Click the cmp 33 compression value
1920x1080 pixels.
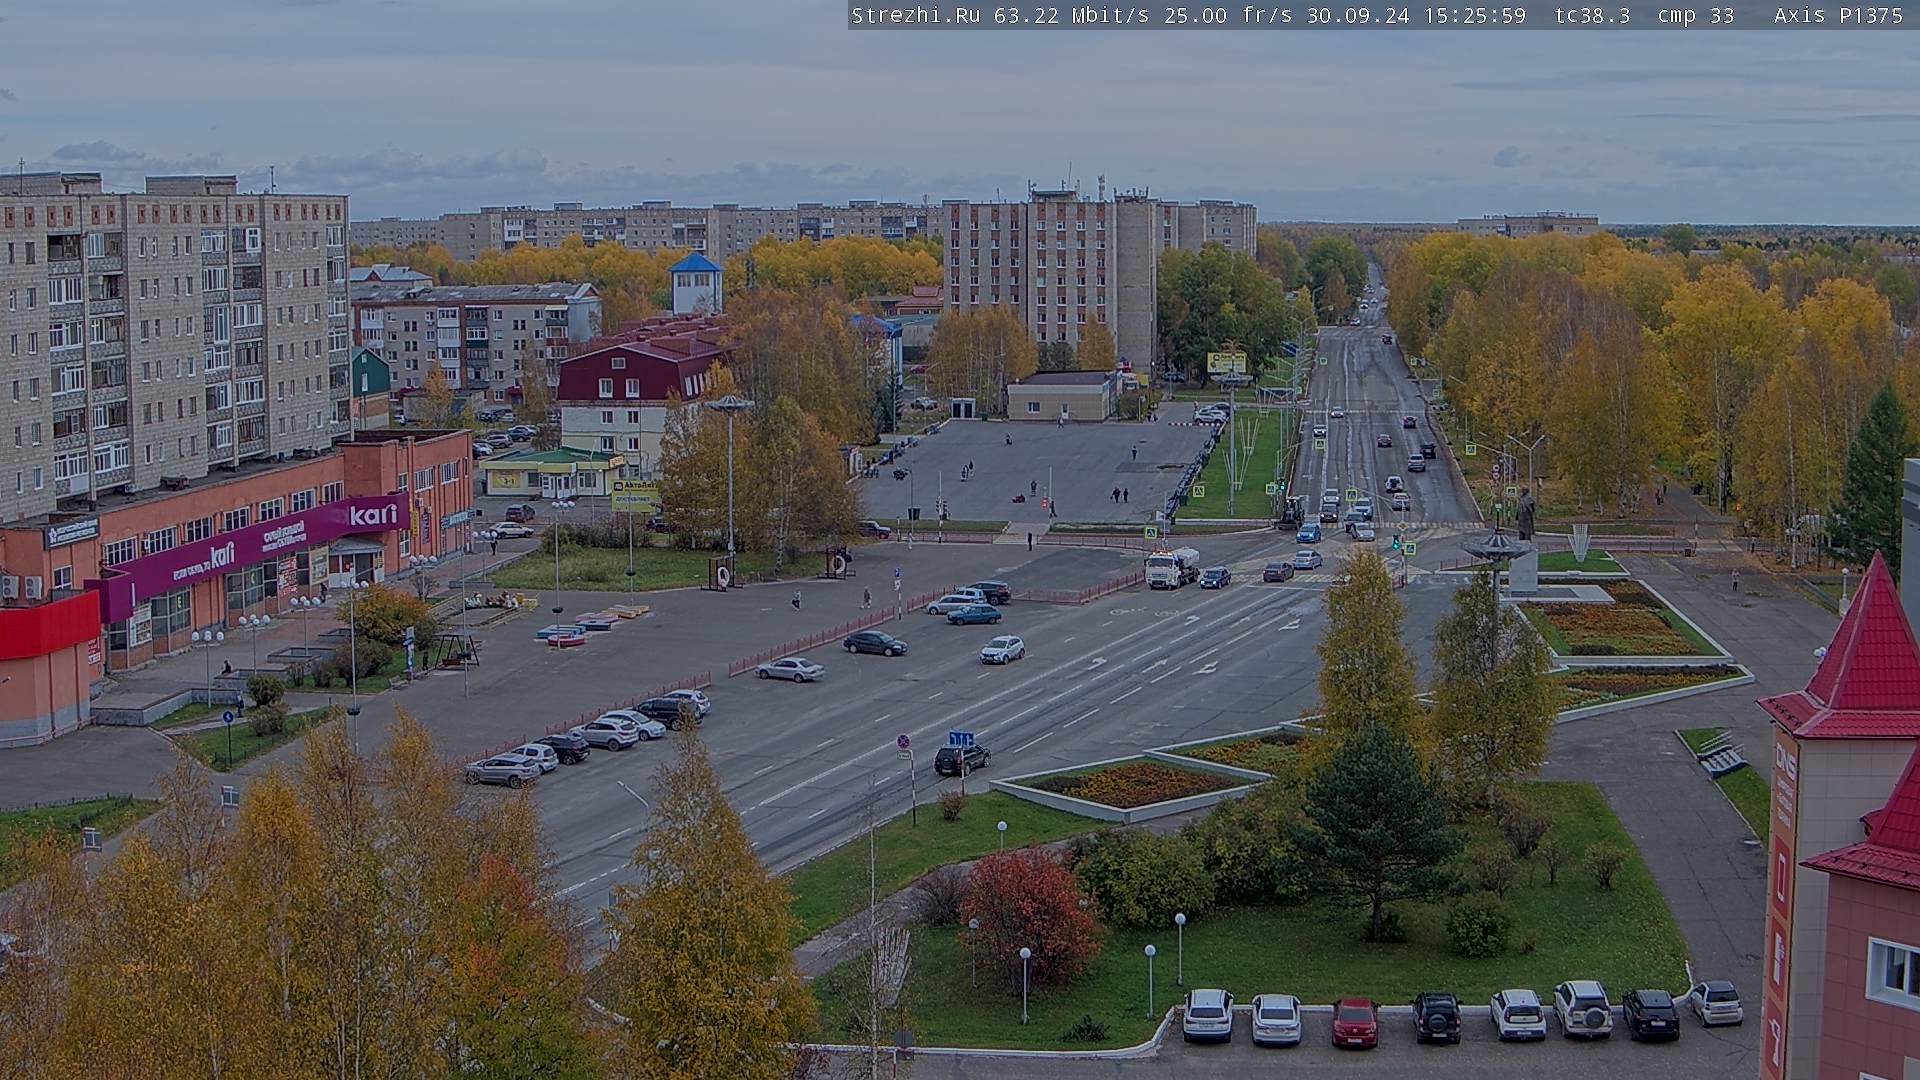(1696, 15)
